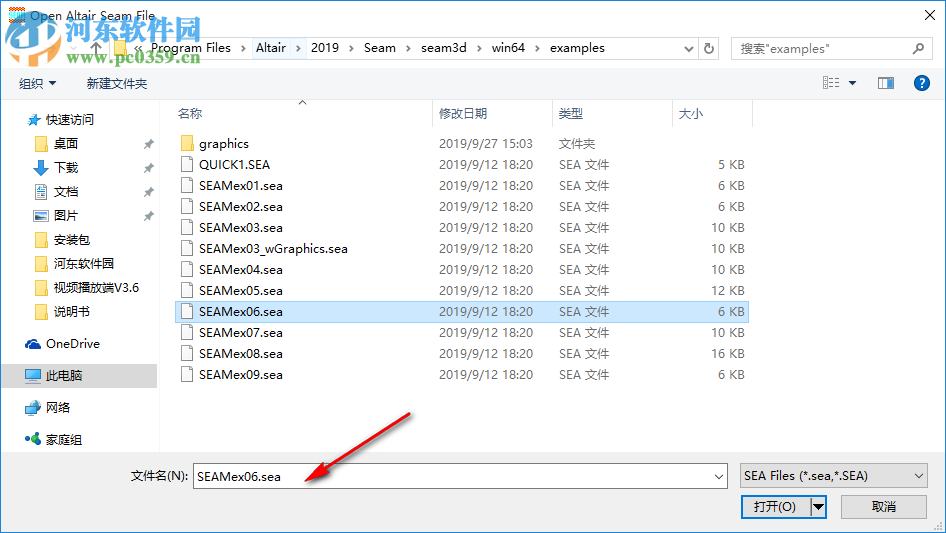The width and height of the screenshot is (946, 533).
Task: Sort by 类型 column header
Action: pos(571,113)
